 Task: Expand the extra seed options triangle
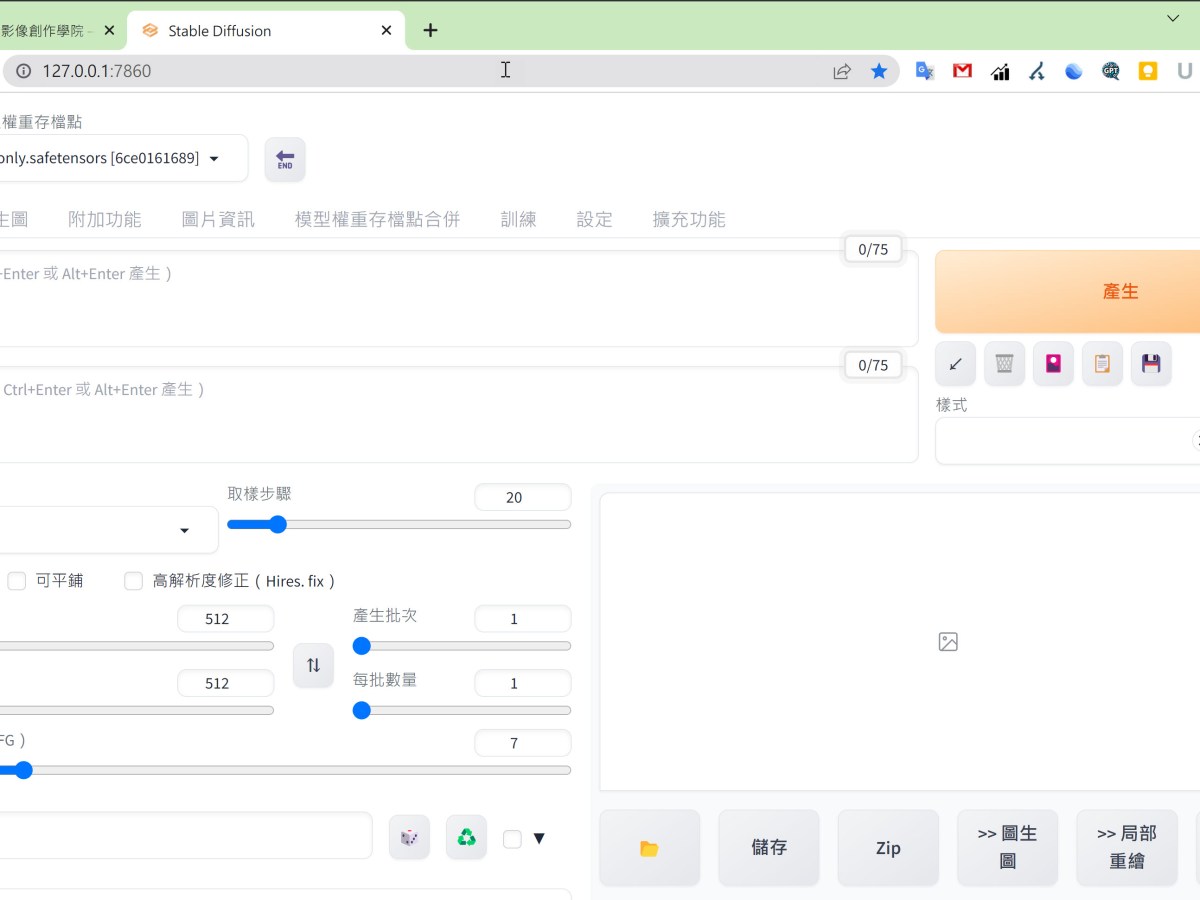click(x=539, y=838)
